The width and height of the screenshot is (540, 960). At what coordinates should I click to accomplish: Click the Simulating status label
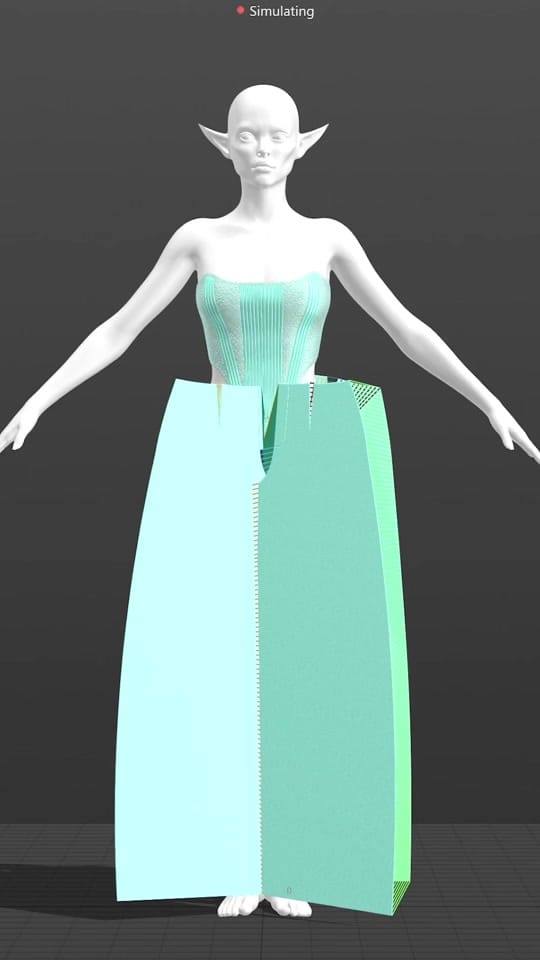282,11
